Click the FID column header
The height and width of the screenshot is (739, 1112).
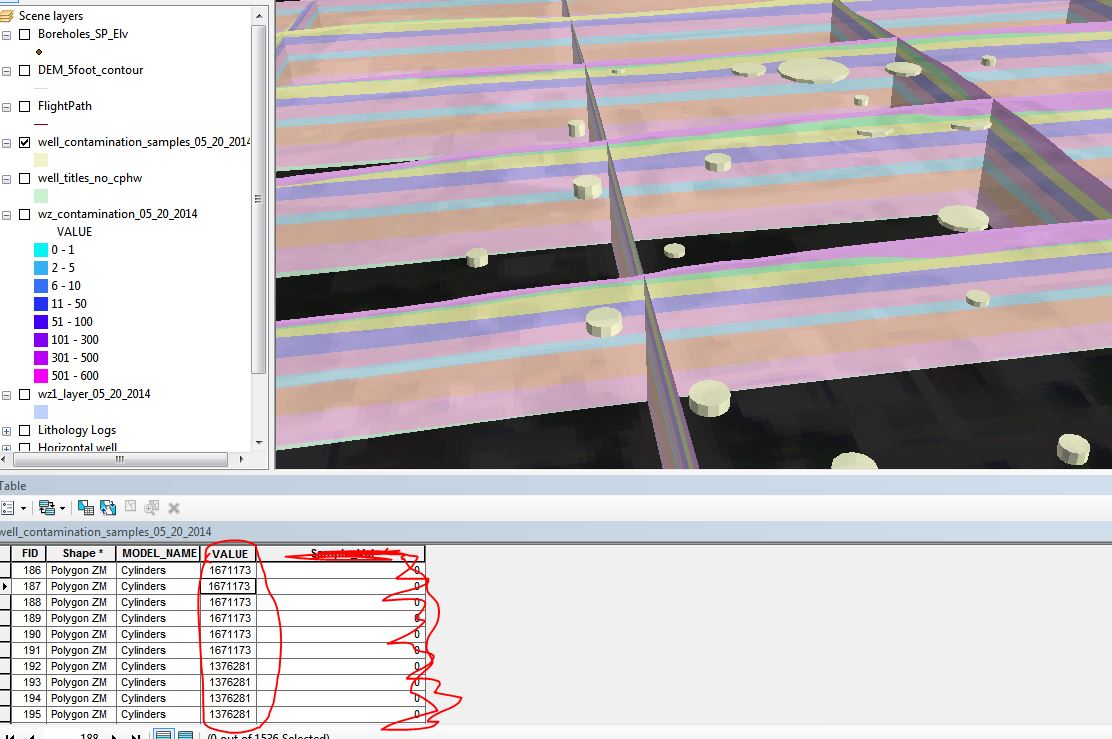[30, 553]
